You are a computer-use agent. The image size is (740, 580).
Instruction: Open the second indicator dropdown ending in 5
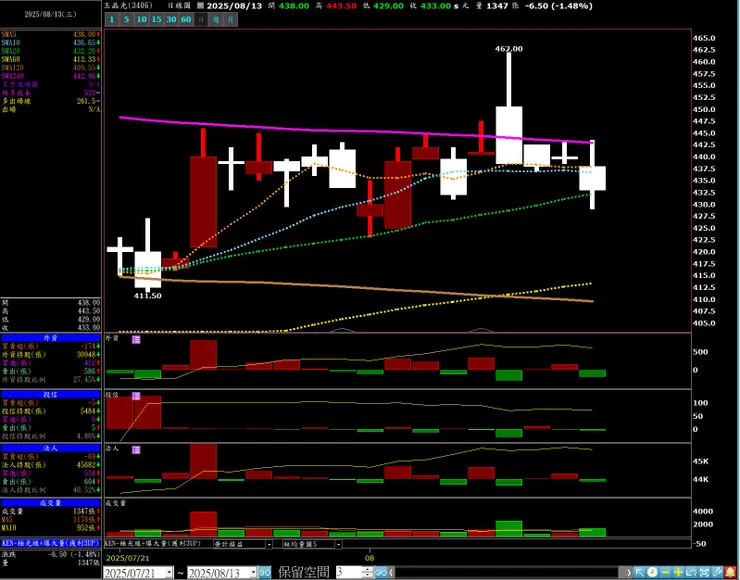[x=338, y=544]
